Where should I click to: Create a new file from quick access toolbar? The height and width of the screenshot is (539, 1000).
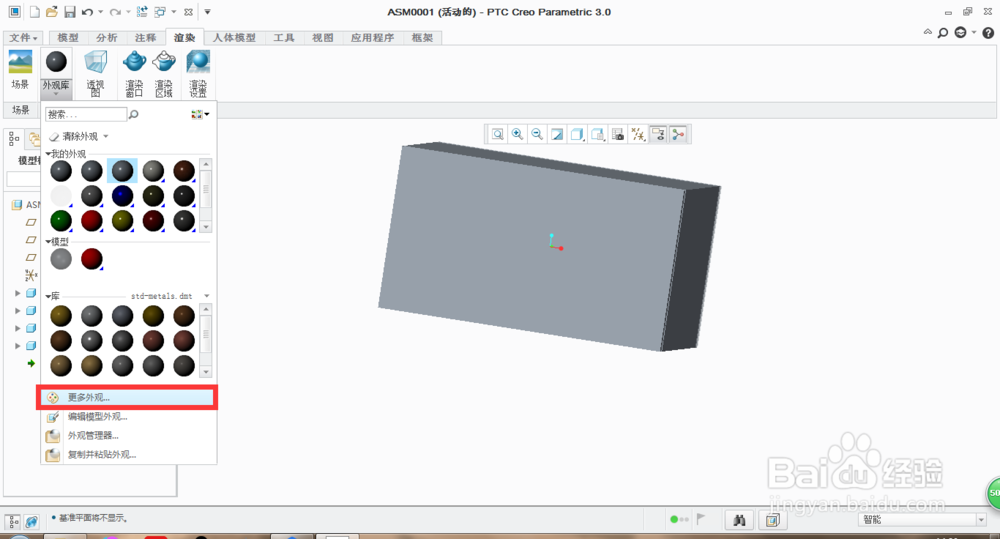point(35,11)
